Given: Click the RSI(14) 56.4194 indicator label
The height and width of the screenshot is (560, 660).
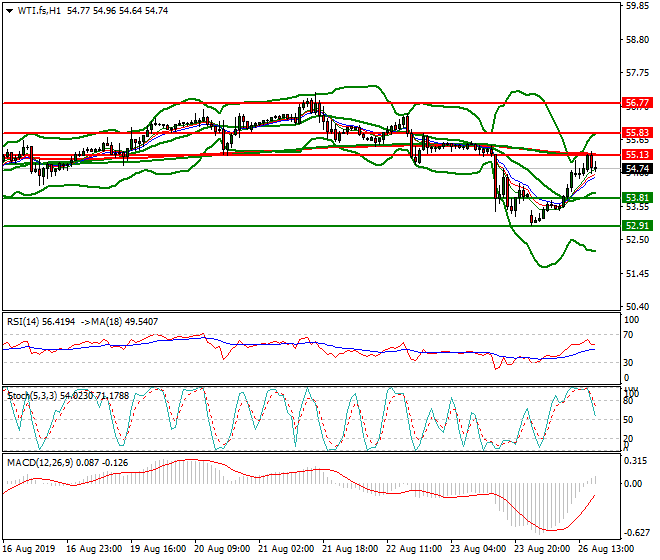Looking at the screenshot, I should click(41, 322).
